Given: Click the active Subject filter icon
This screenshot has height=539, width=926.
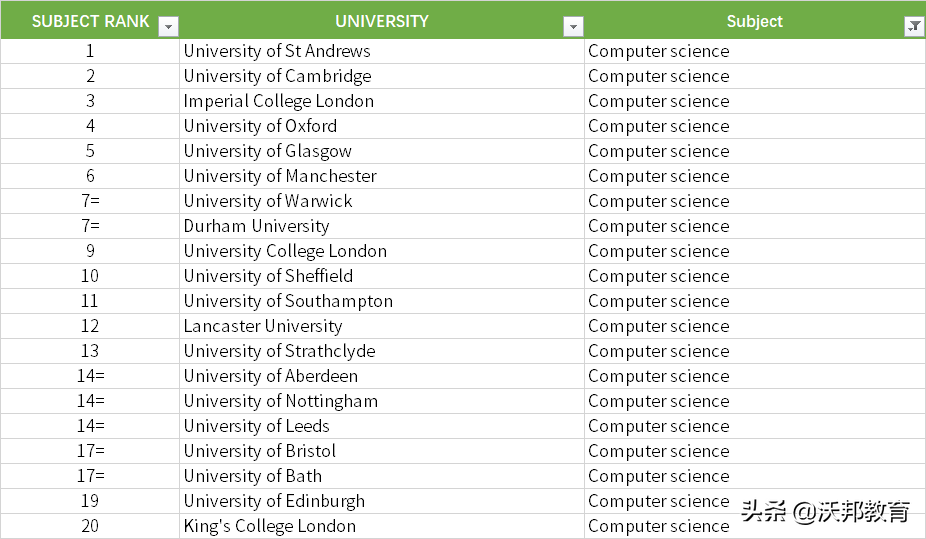Looking at the screenshot, I should pyautogui.click(x=914, y=27).
